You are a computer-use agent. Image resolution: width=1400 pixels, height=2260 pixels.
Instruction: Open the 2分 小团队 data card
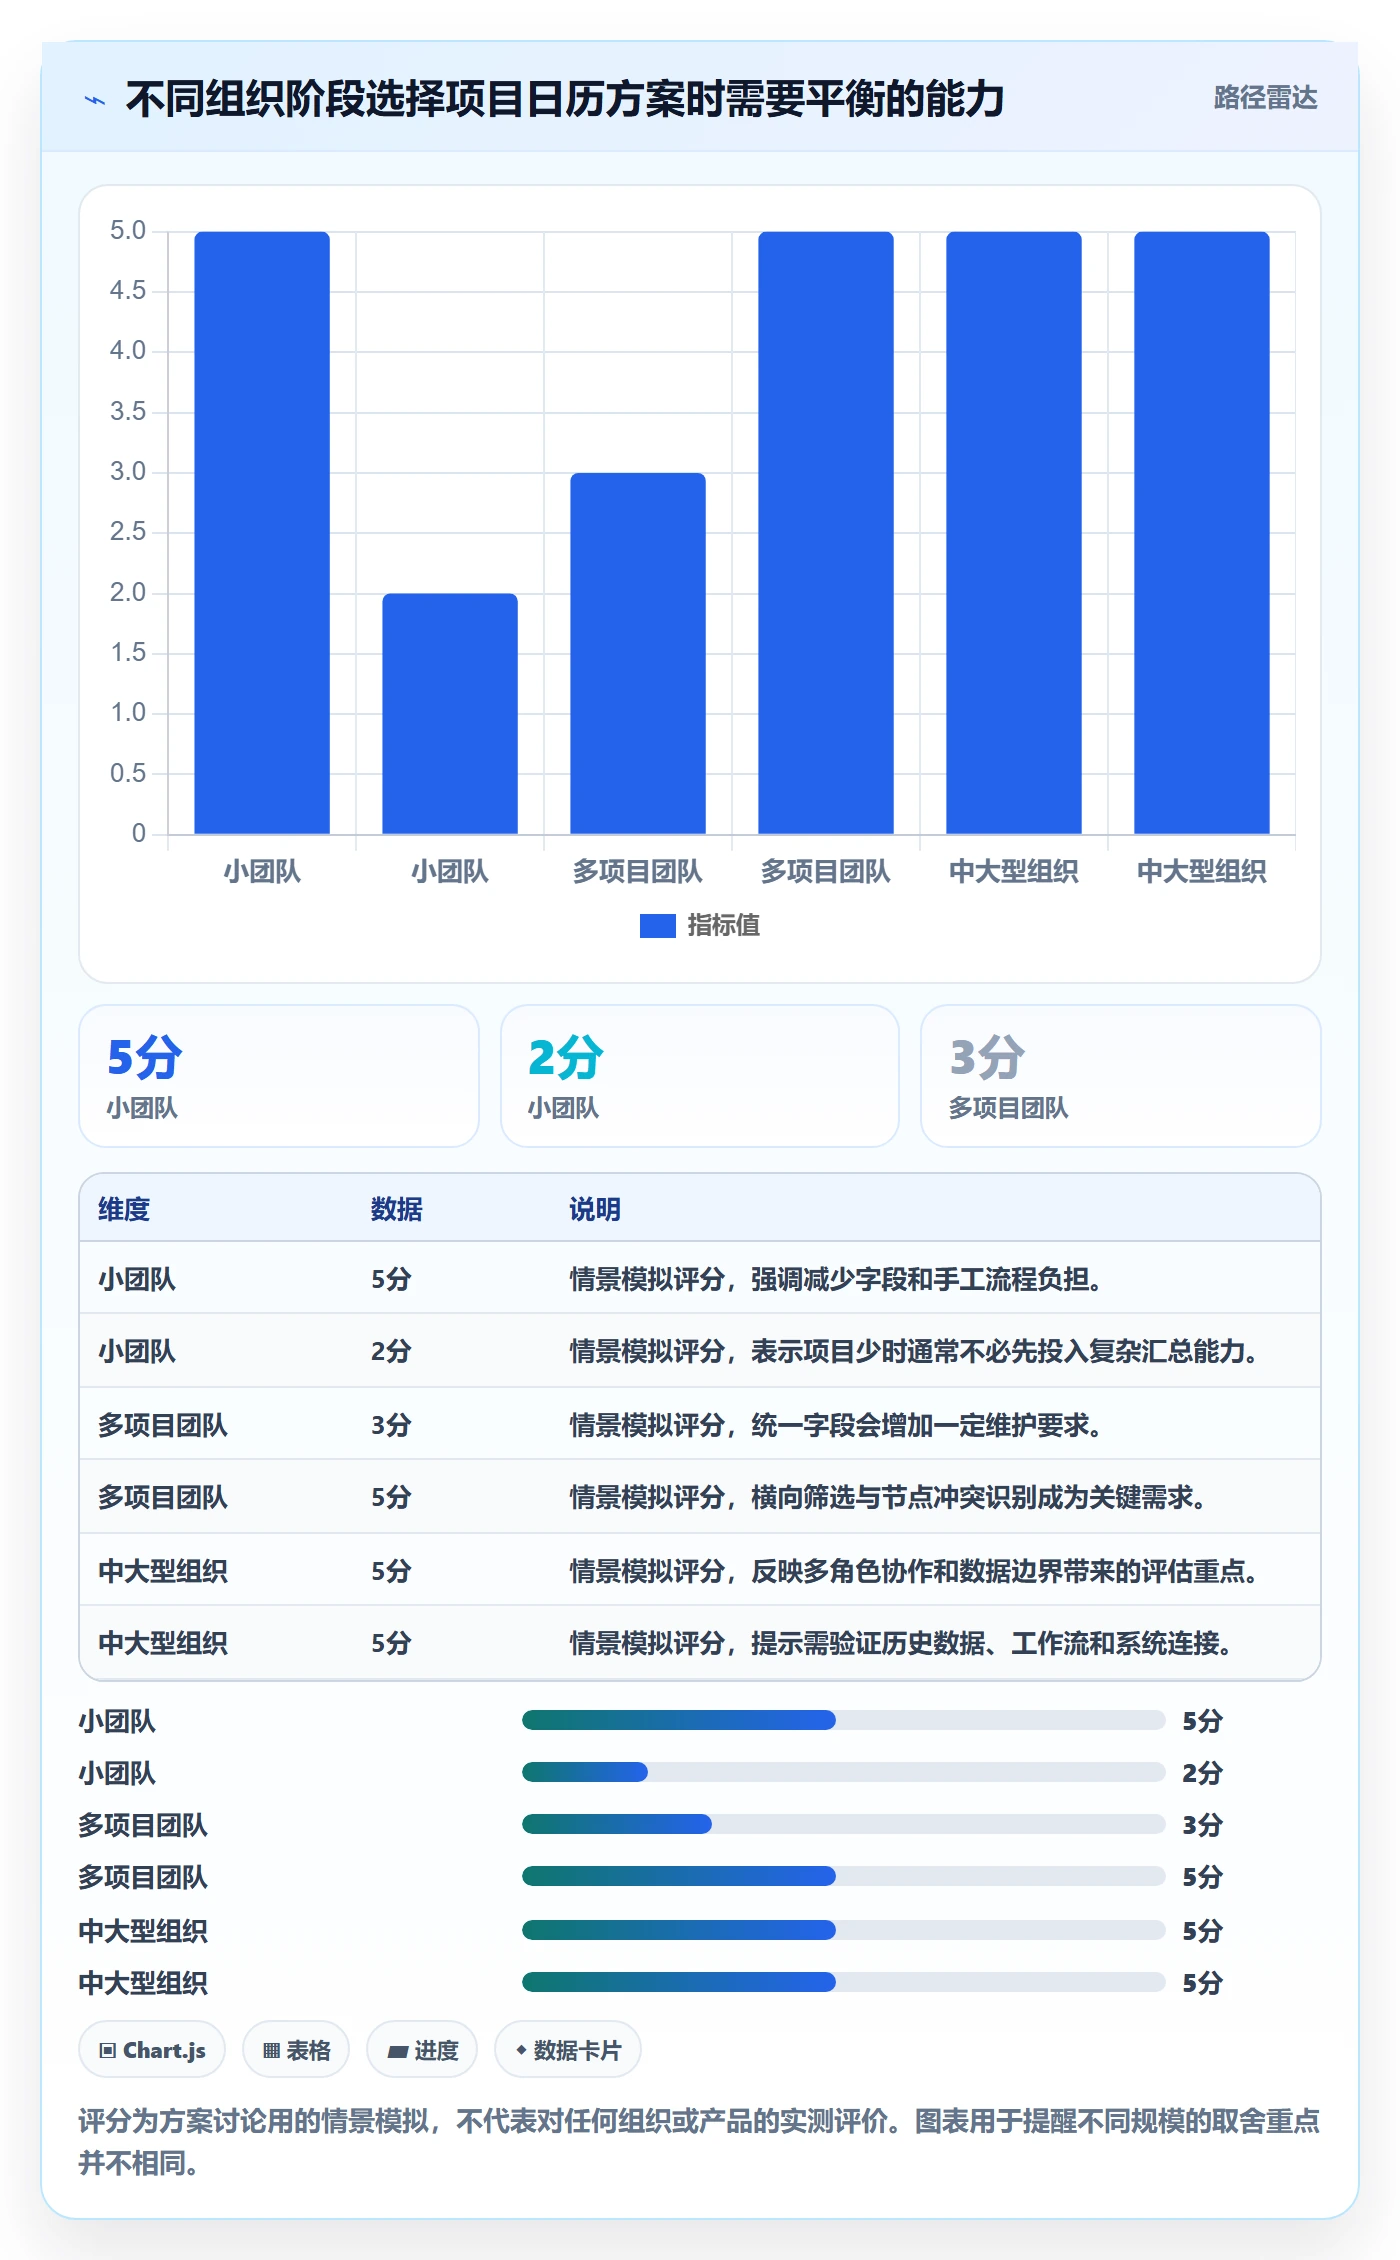coord(700,1076)
